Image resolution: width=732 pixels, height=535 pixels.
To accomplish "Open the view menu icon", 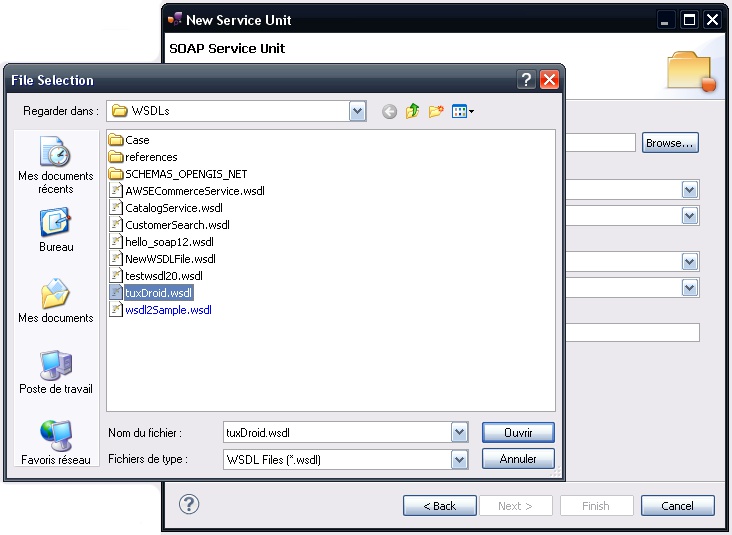I will [x=462, y=111].
